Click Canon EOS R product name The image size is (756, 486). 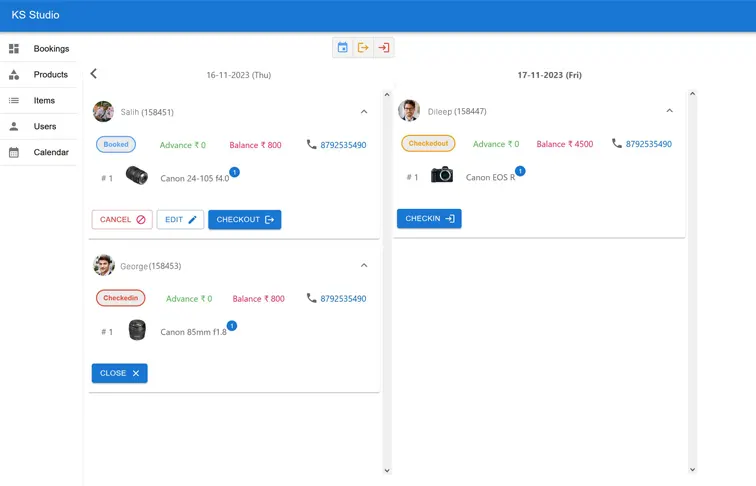pyautogui.click(x=490, y=177)
